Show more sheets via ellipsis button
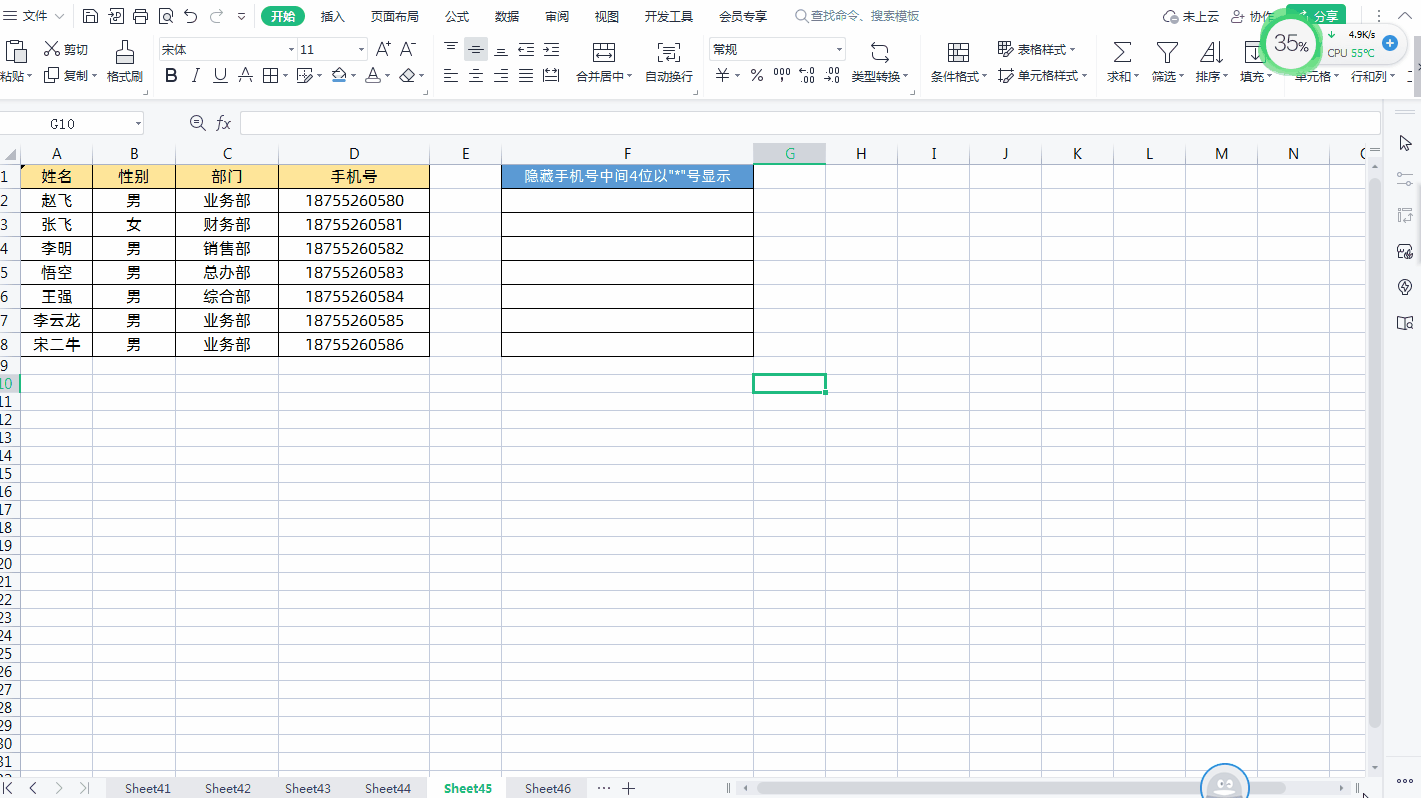1421x798 pixels. 603,788
